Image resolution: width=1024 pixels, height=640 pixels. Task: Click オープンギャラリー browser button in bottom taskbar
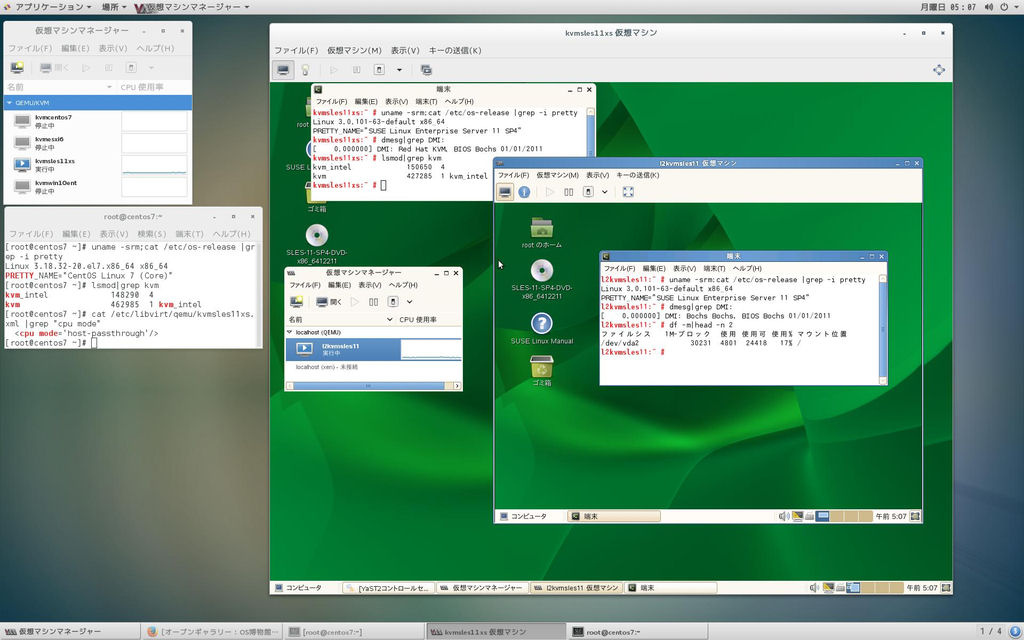(x=212, y=632)
